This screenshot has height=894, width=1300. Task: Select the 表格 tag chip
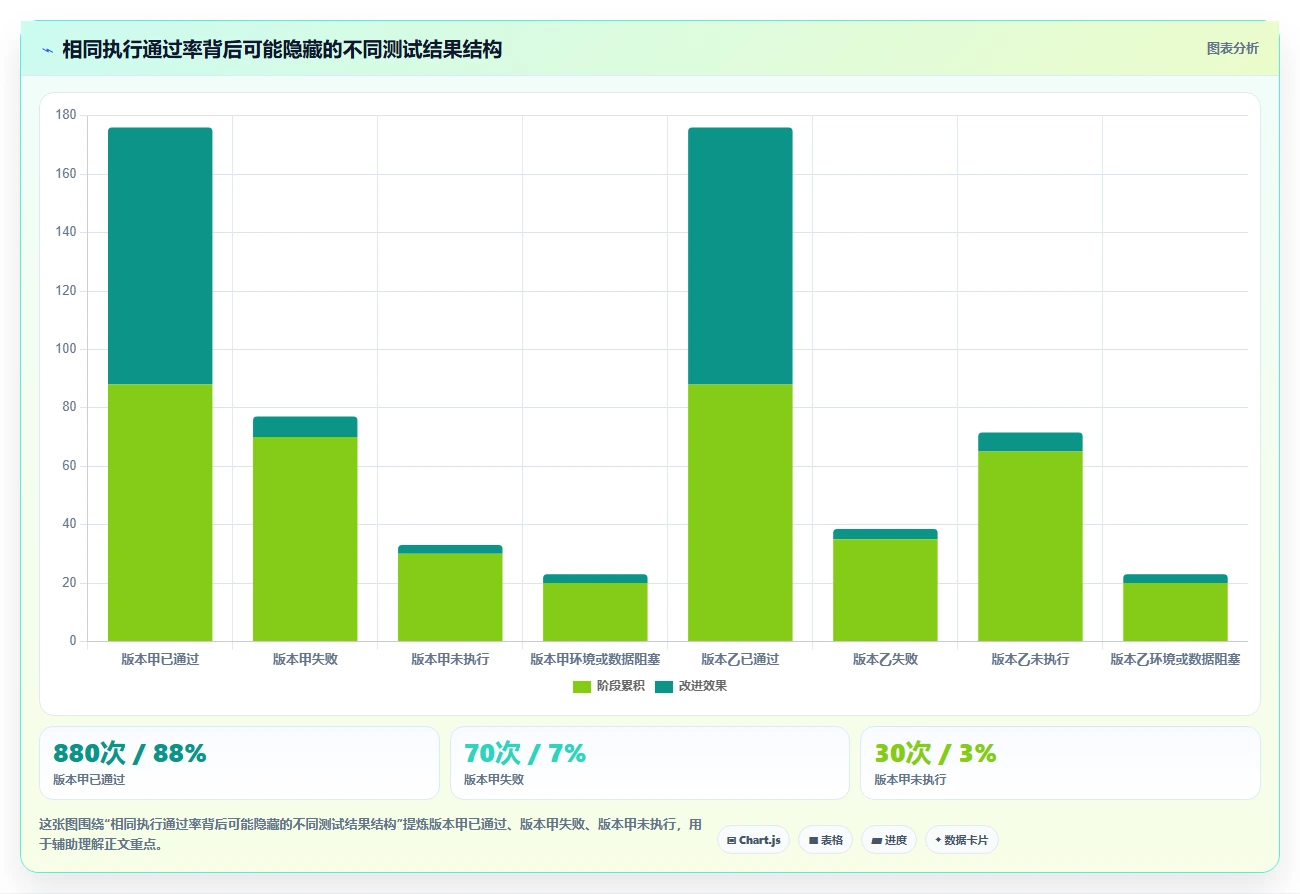(826, 840)
